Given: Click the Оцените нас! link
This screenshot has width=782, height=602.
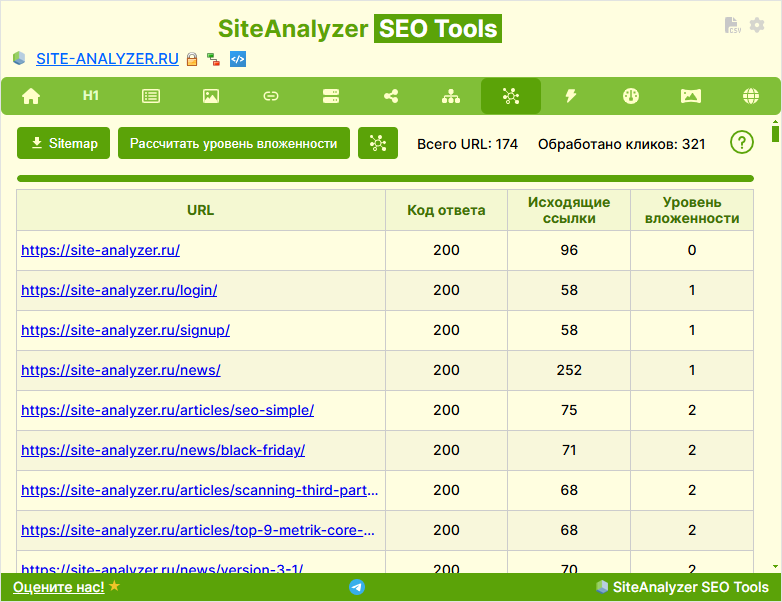Looking at the screenshot, I should [59, 587].
